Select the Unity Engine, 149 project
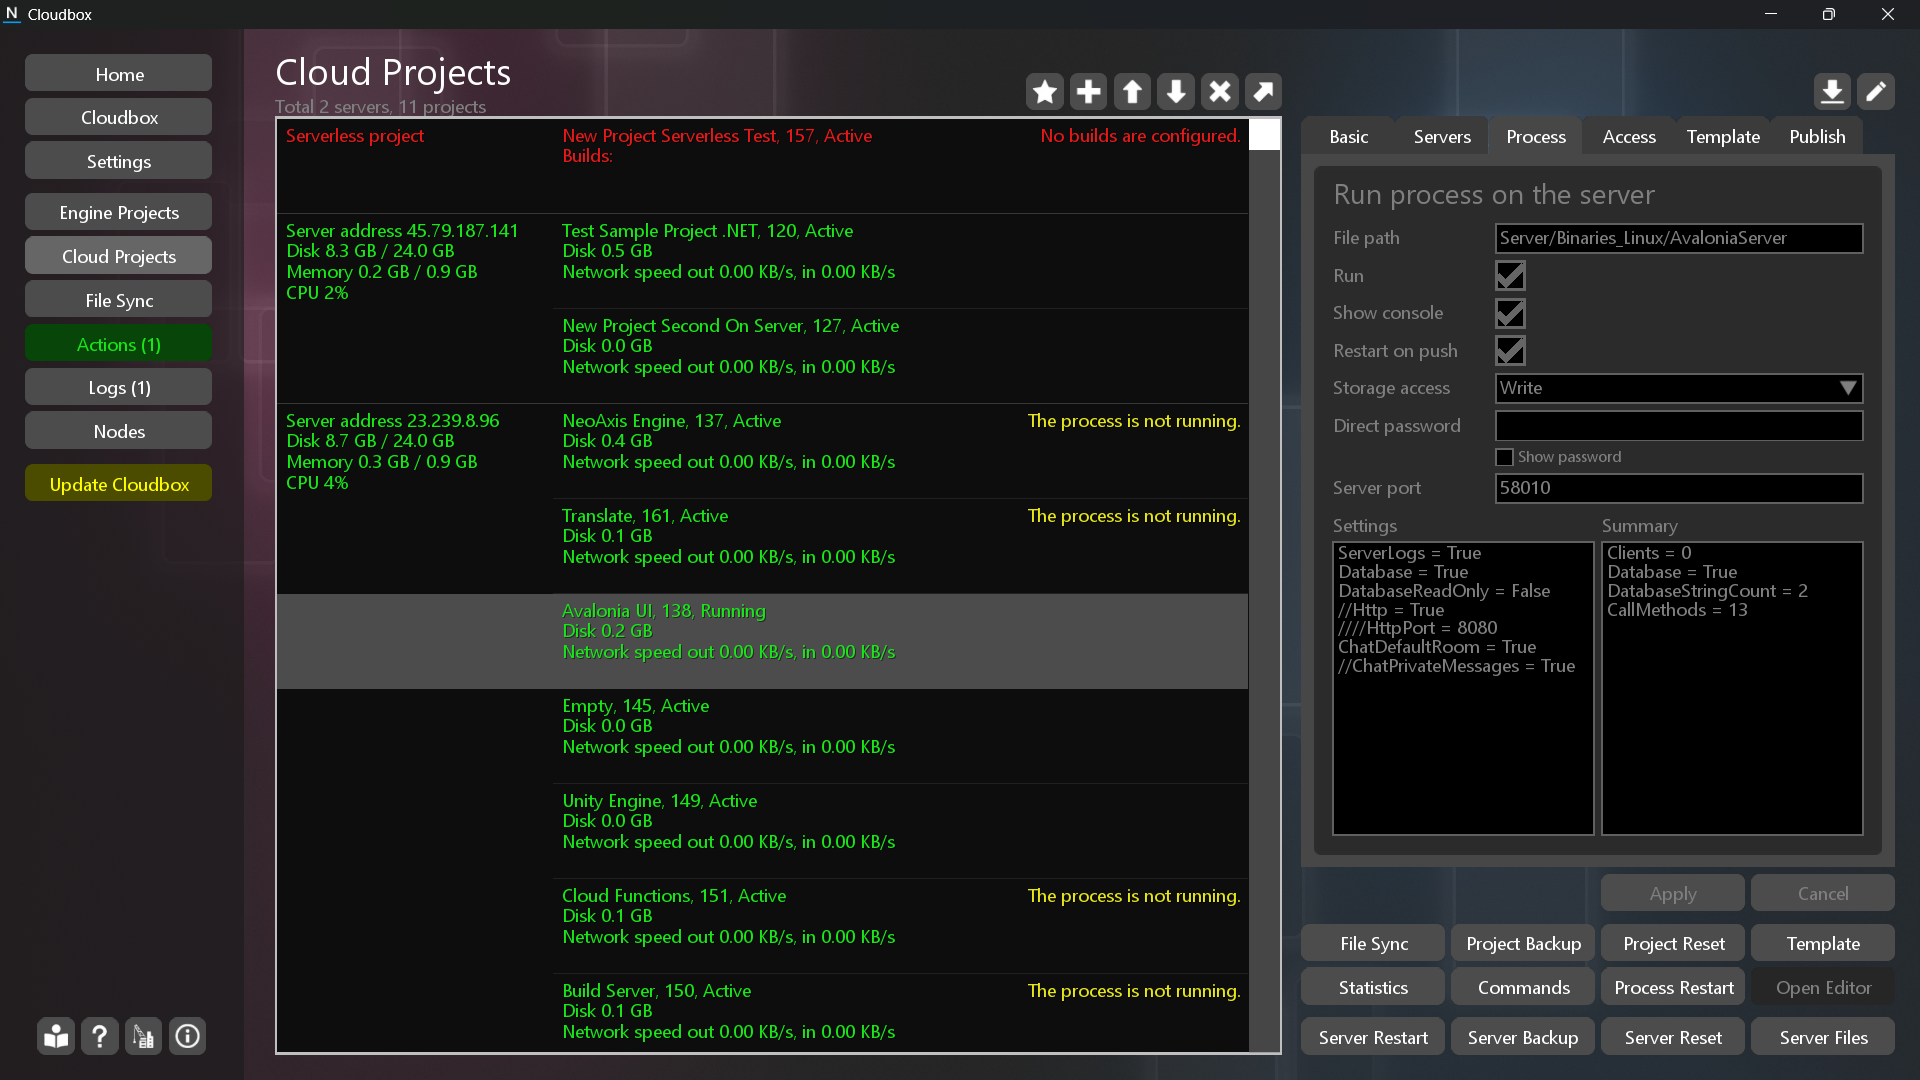This screenshot has width=1920, height=1080. click(900, 831)
